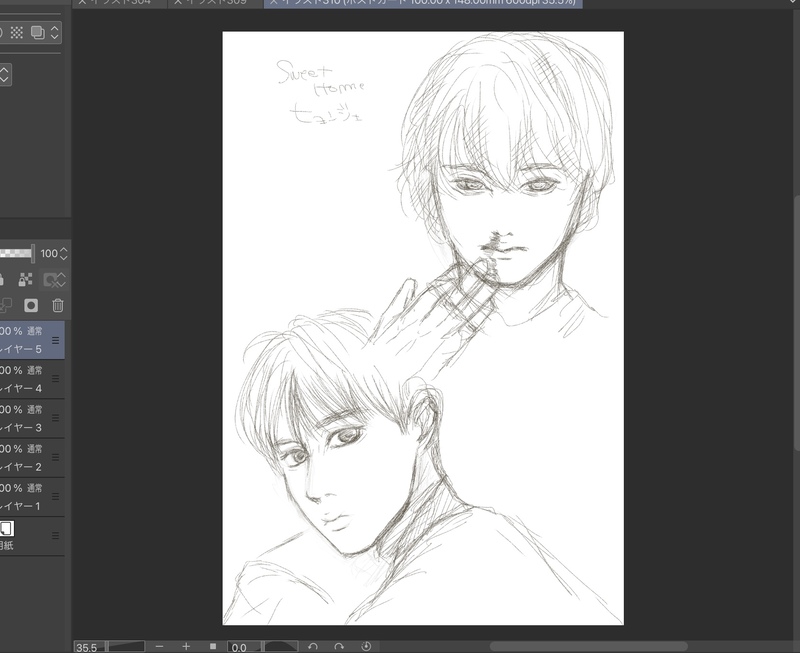
Task: Grab the レイヤー 1 row handle icon
Action: (56, 497)
